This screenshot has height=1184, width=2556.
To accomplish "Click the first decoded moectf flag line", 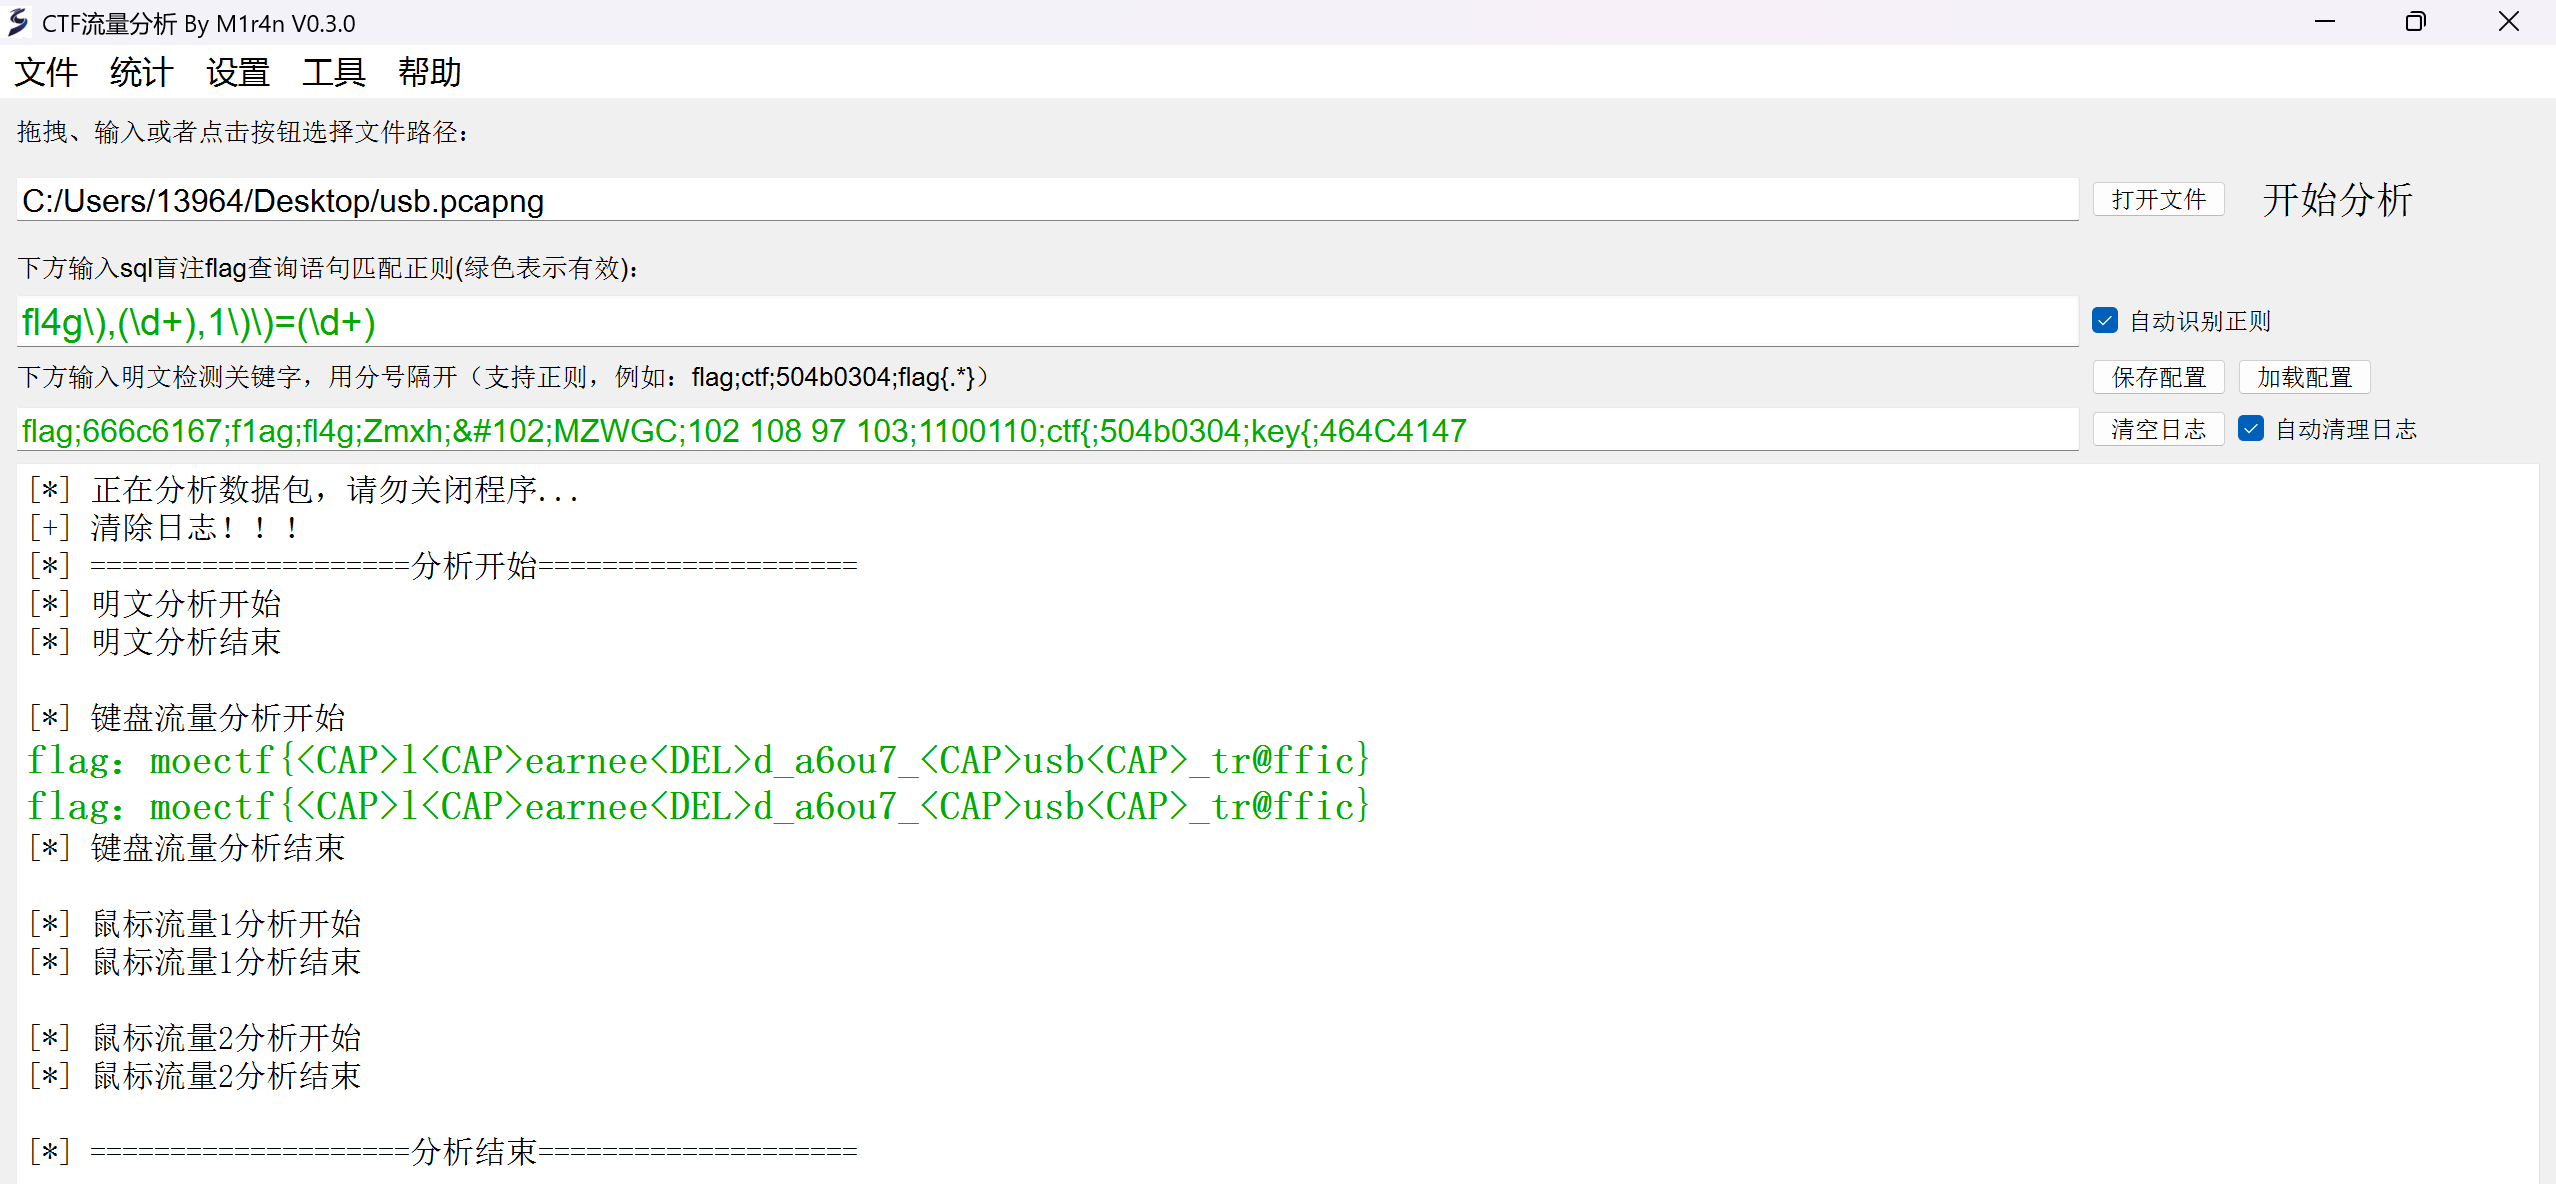I will [x=698, y=761].
